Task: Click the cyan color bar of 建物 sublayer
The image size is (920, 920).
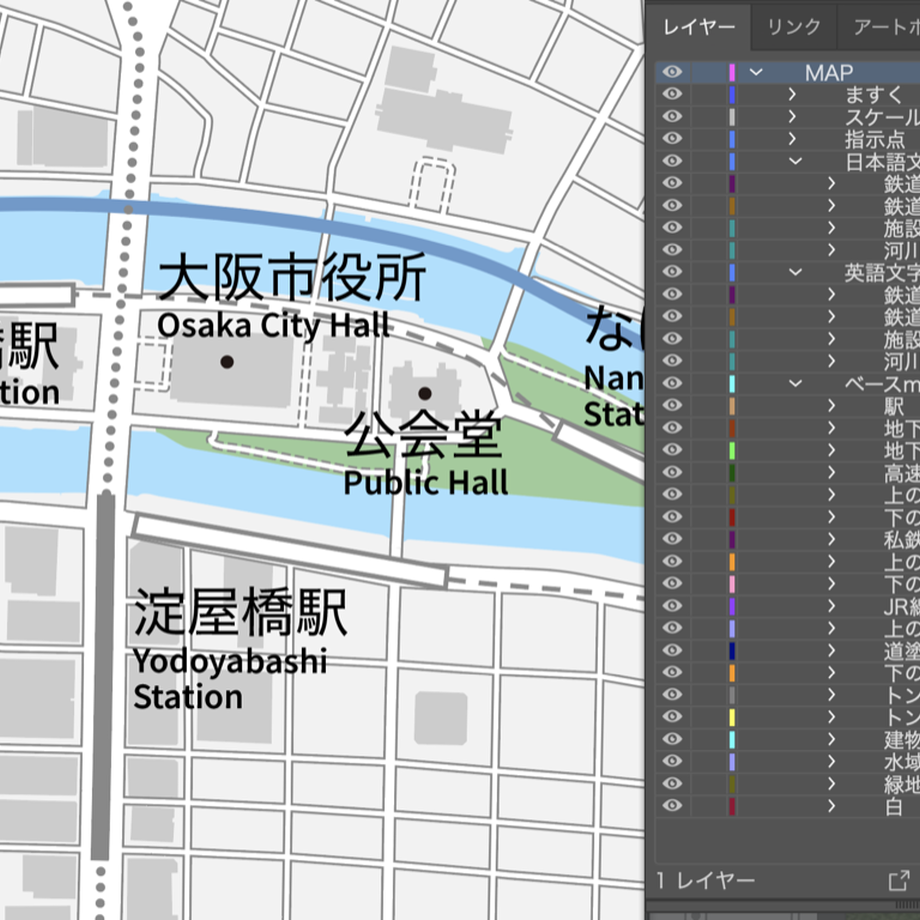Action: [732, 739]
